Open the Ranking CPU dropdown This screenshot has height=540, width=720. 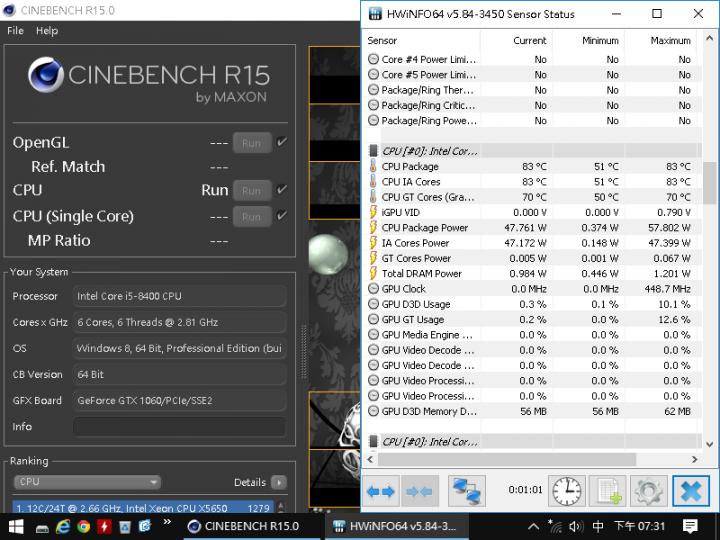tap(87, 482)
